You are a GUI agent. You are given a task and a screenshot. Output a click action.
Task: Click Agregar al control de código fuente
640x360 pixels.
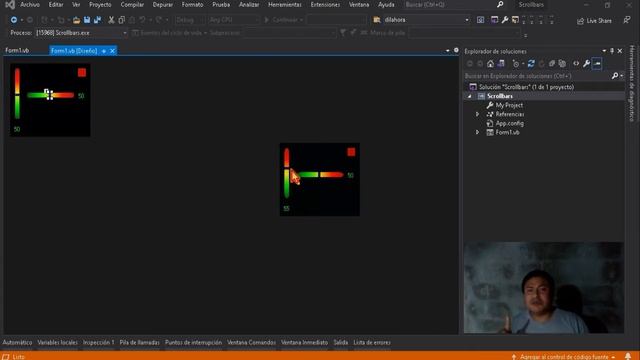[564, 357]
